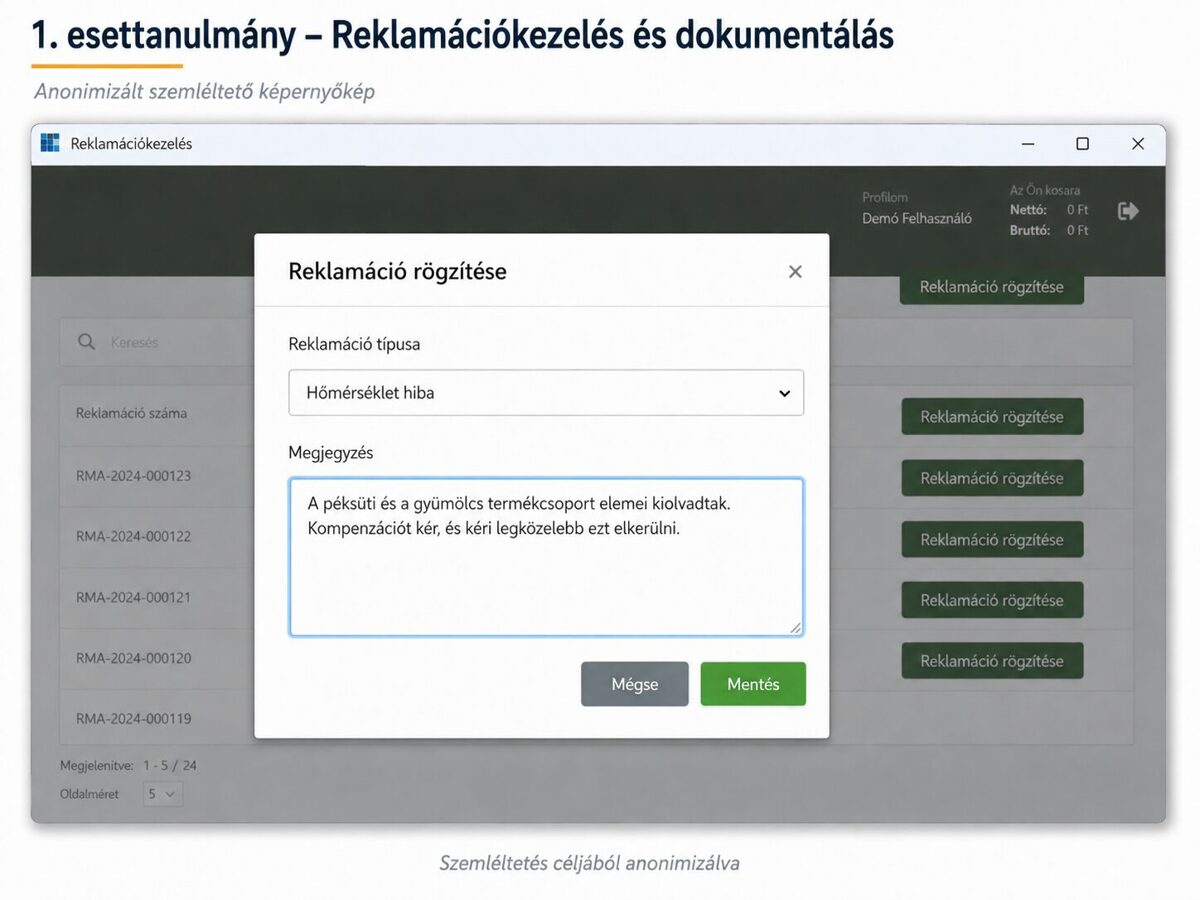Click the Reklamáció száma column header
This screenshot has height=900, width=1200.
131,413
